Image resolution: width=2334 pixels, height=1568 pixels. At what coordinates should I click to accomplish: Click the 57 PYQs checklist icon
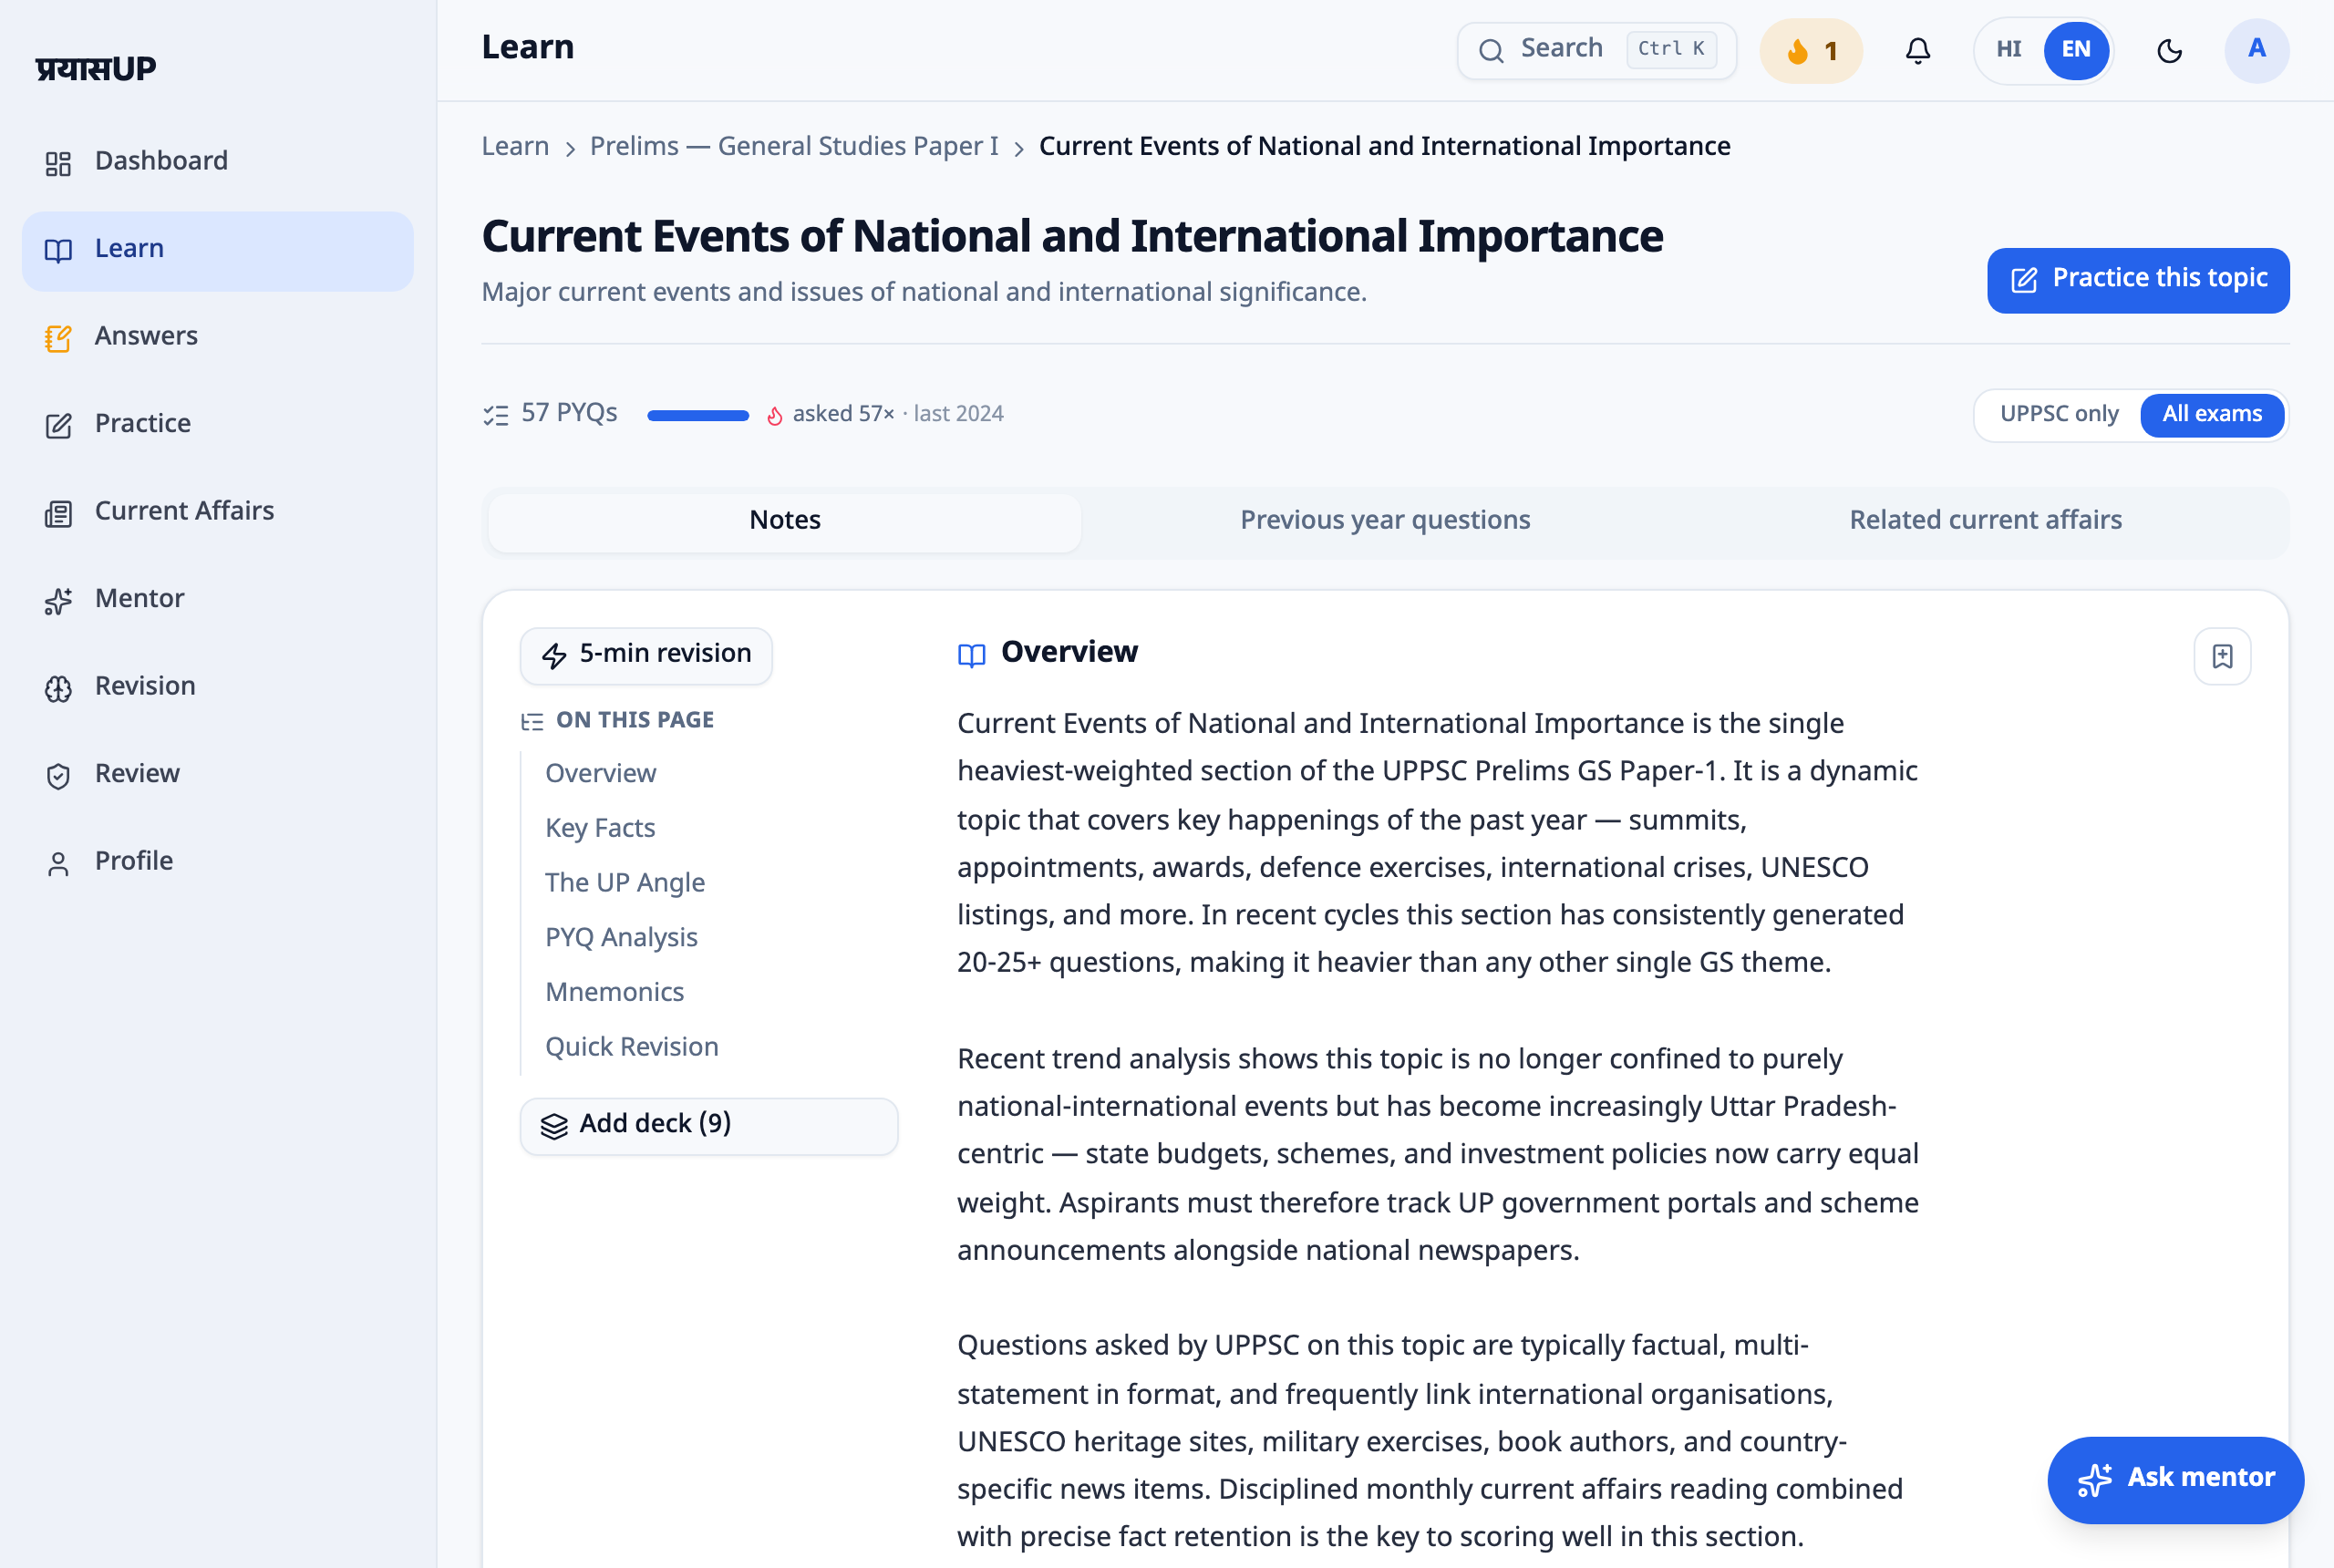[x=495, y=415]
